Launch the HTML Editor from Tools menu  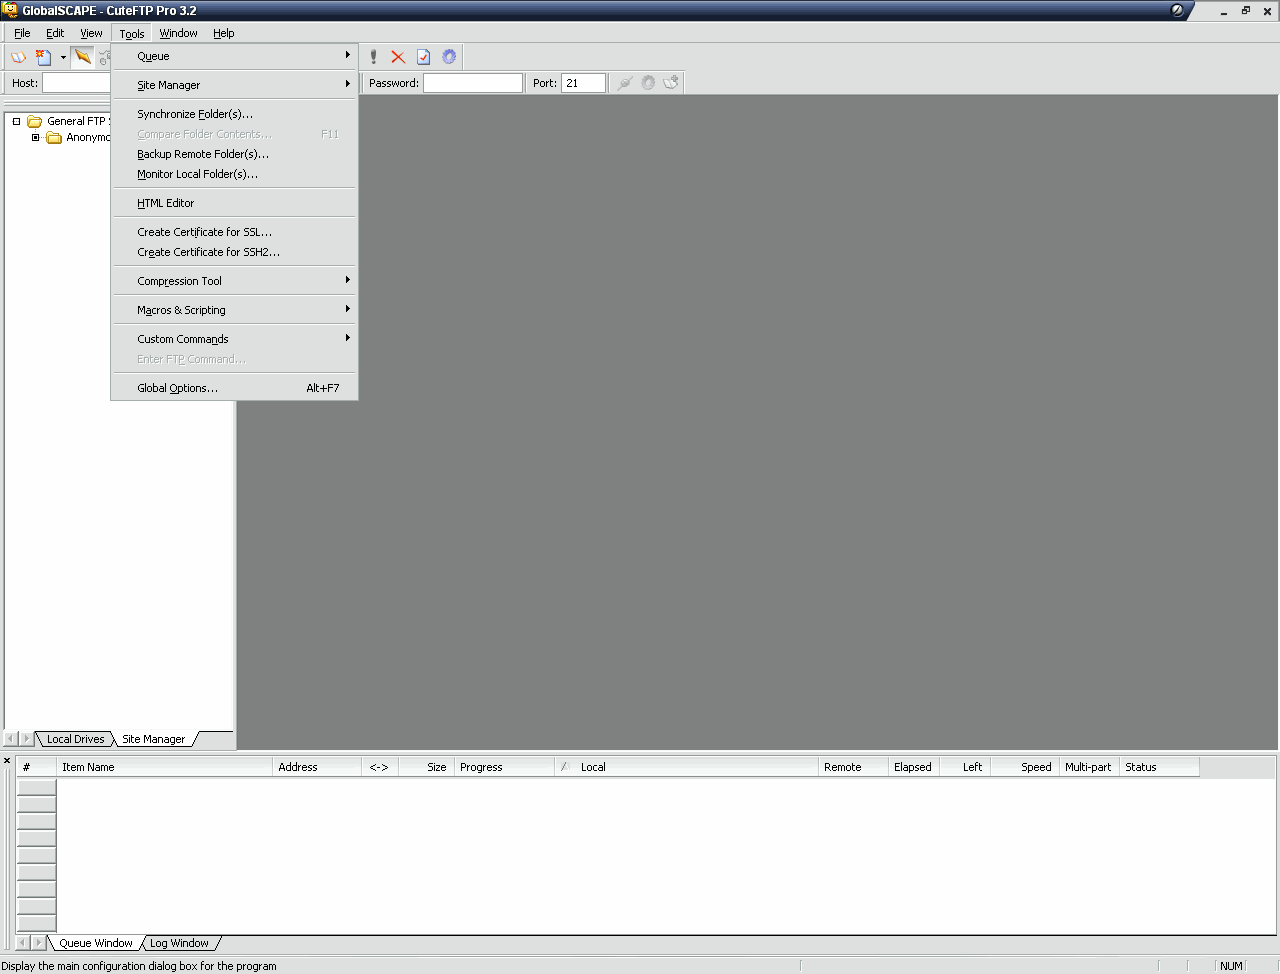coord(234,203)
